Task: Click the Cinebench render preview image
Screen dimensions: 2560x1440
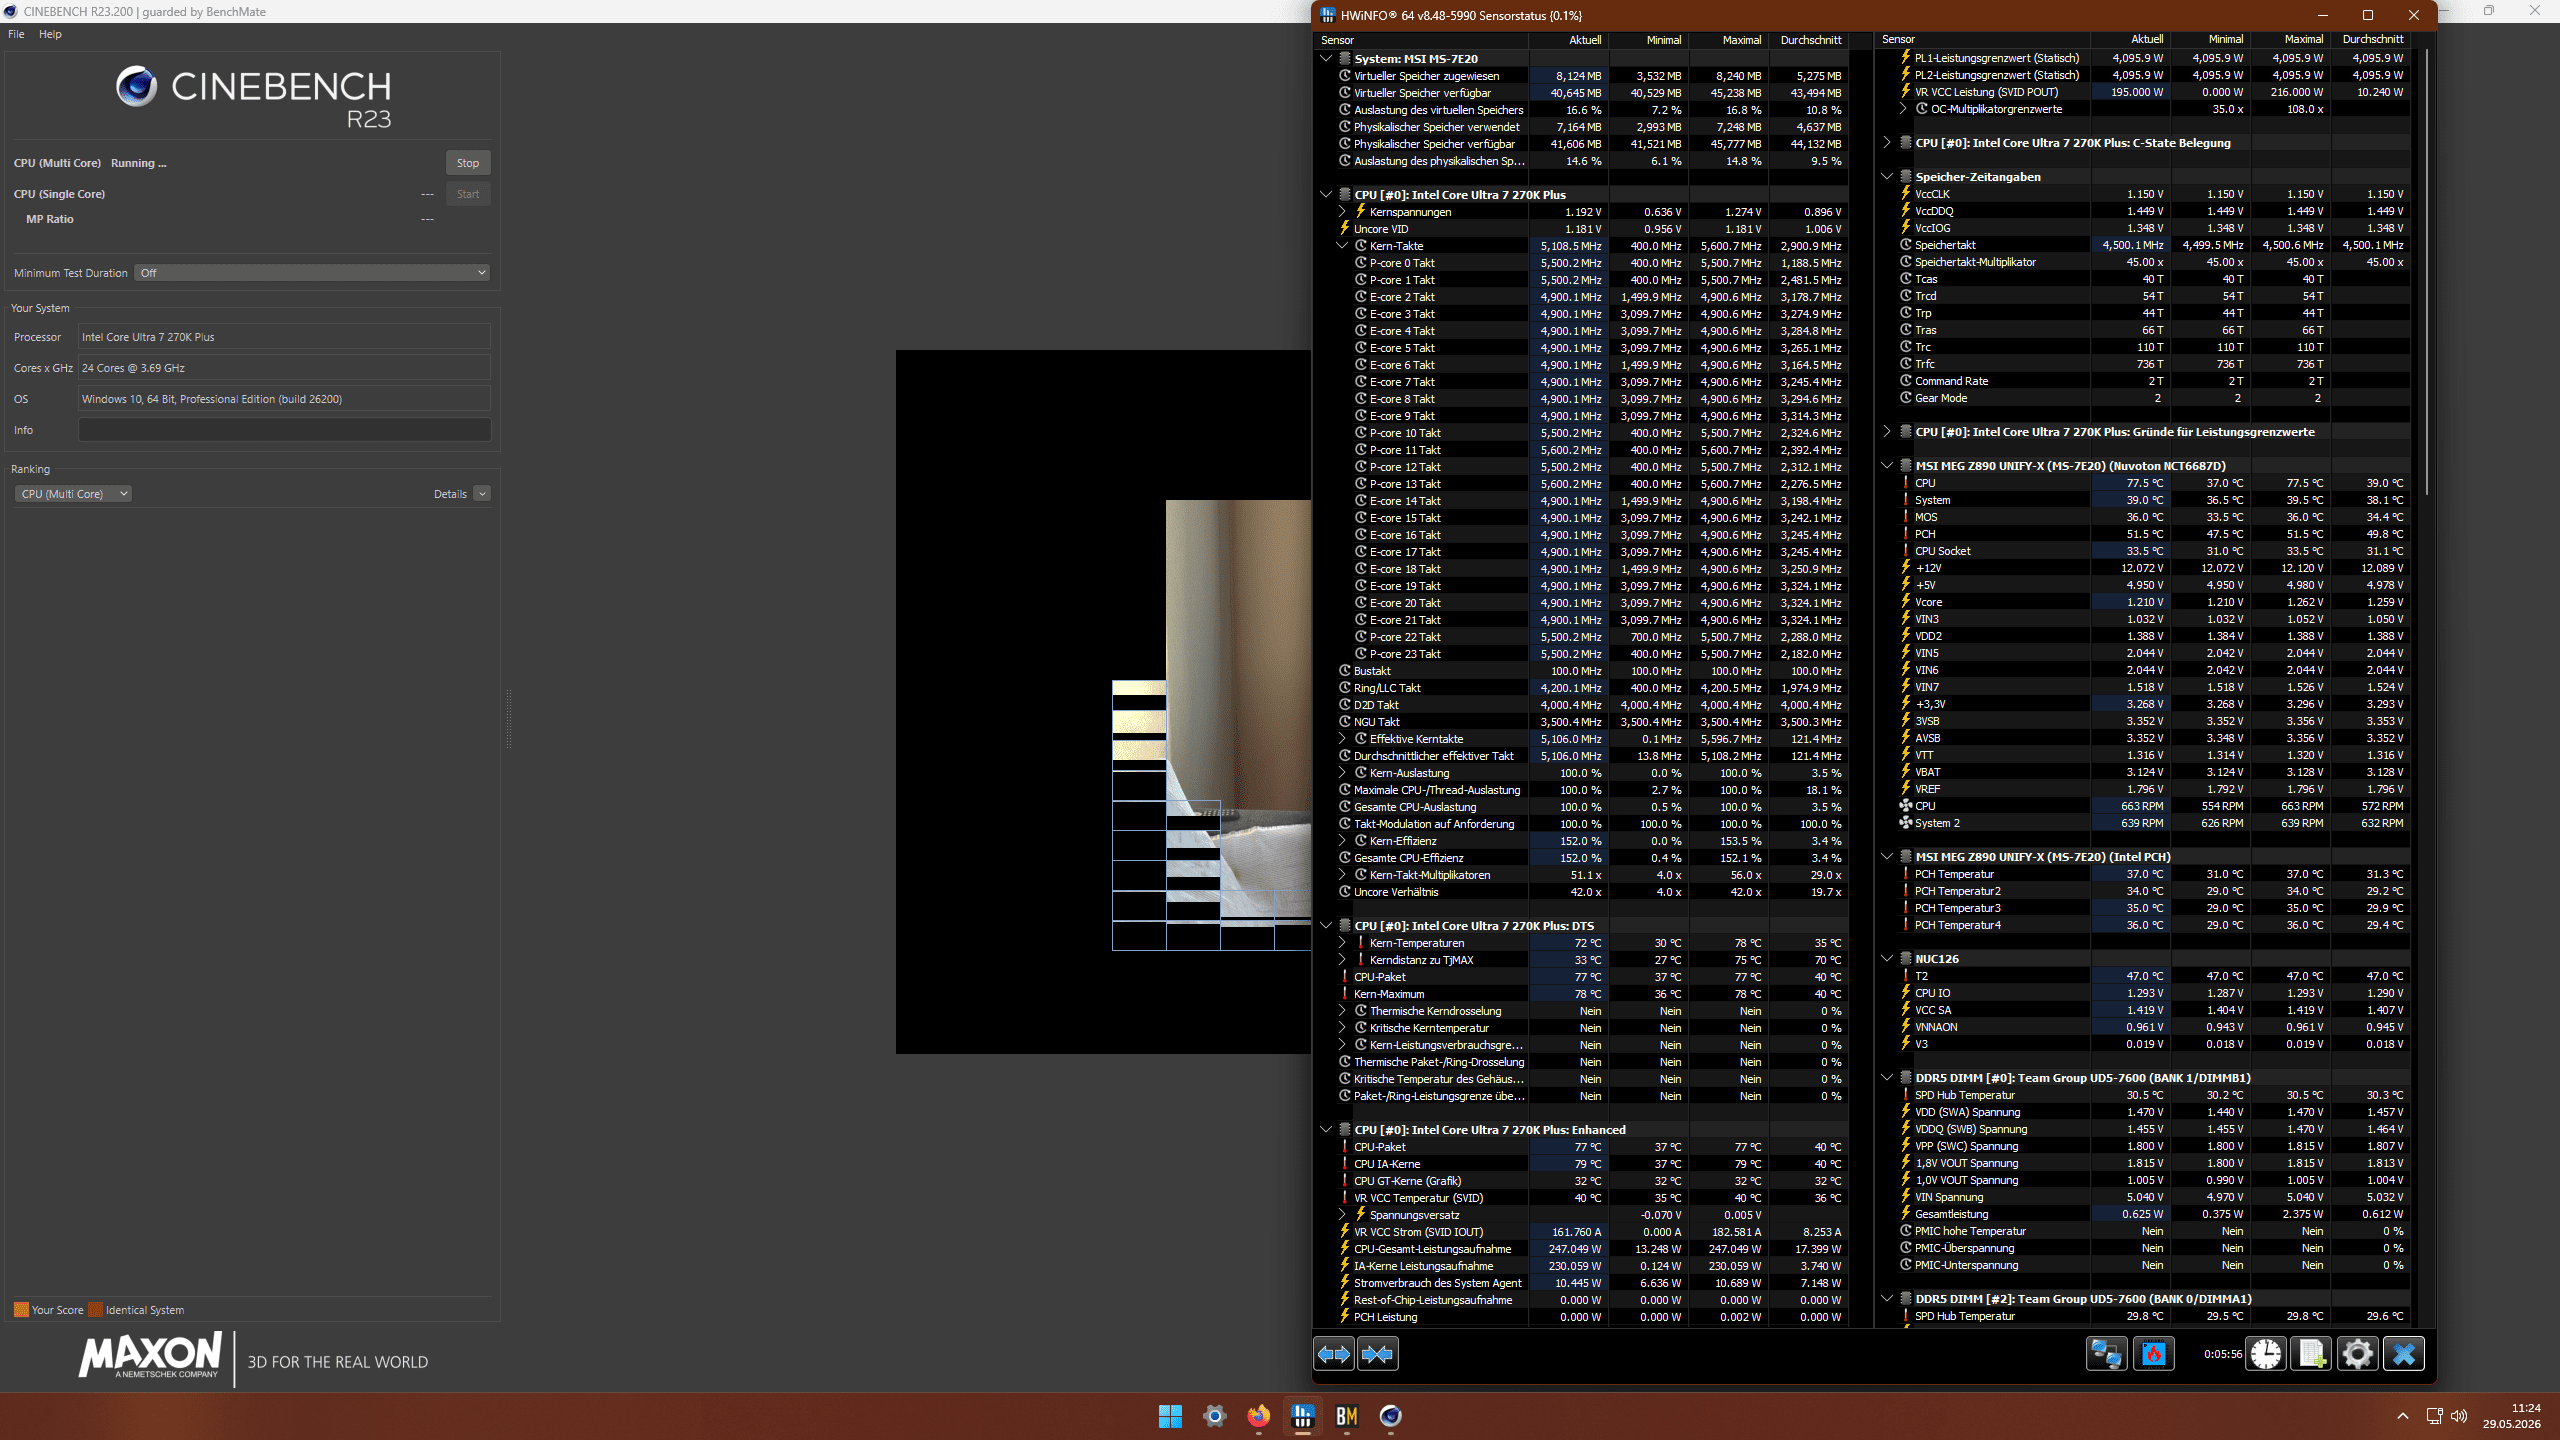Action: tap(1103, 702)
